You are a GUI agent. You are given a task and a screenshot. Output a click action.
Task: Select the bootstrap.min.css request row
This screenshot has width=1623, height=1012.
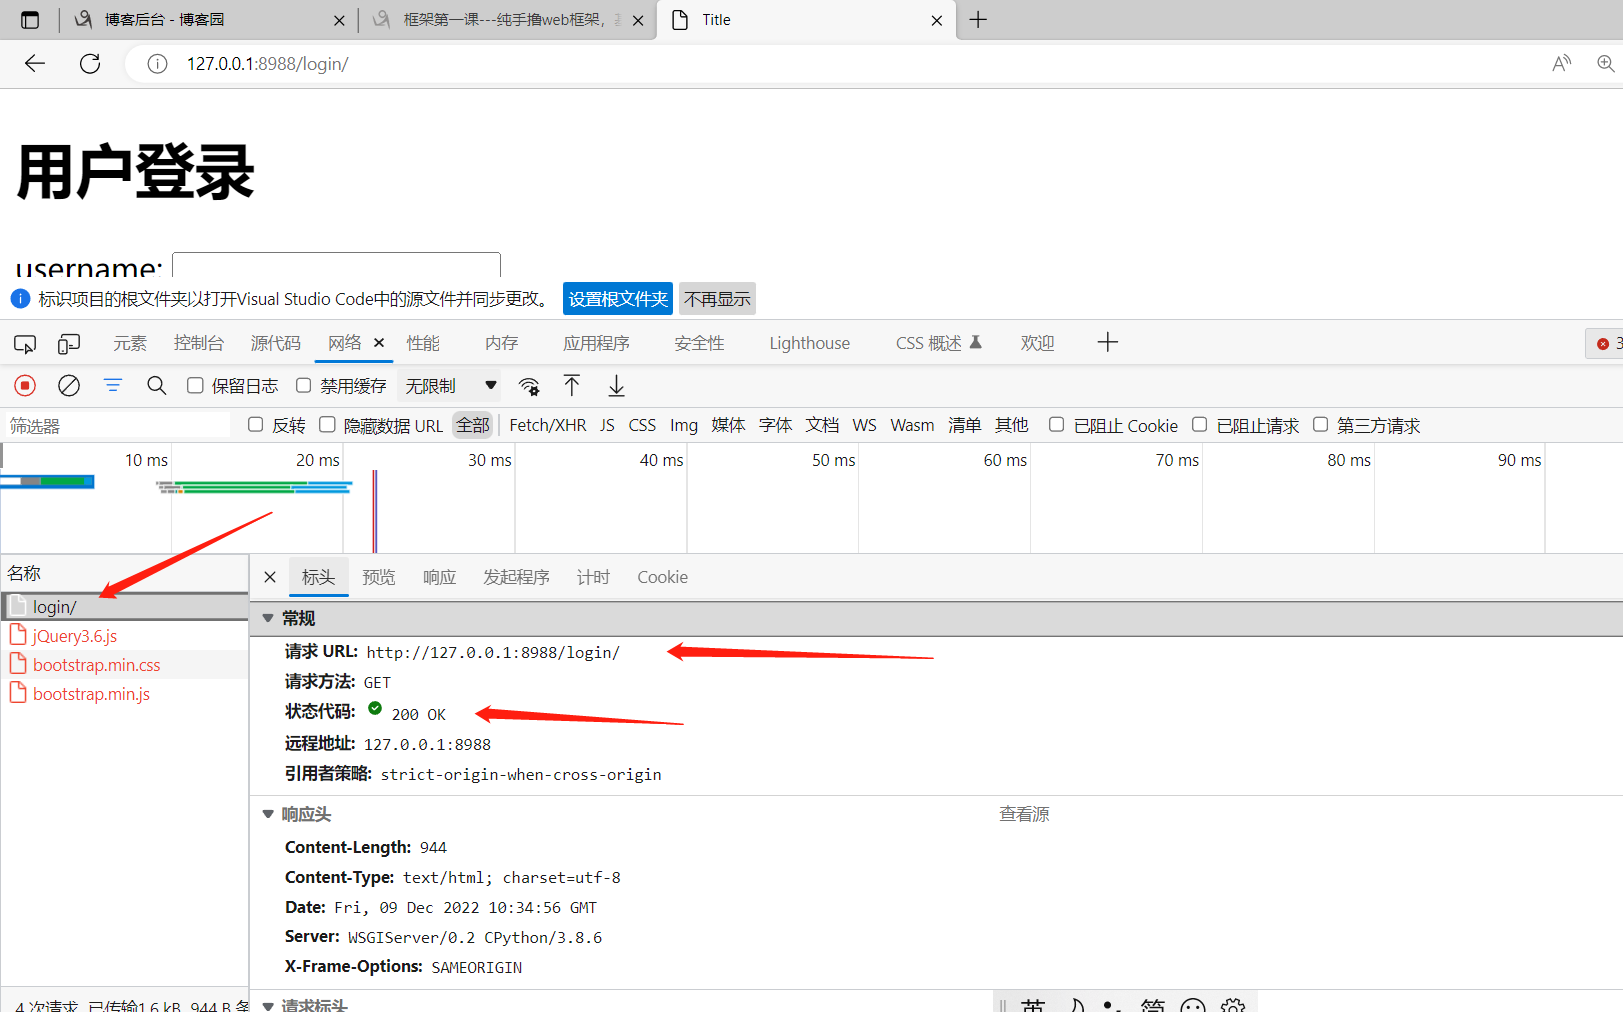point(125,665)
